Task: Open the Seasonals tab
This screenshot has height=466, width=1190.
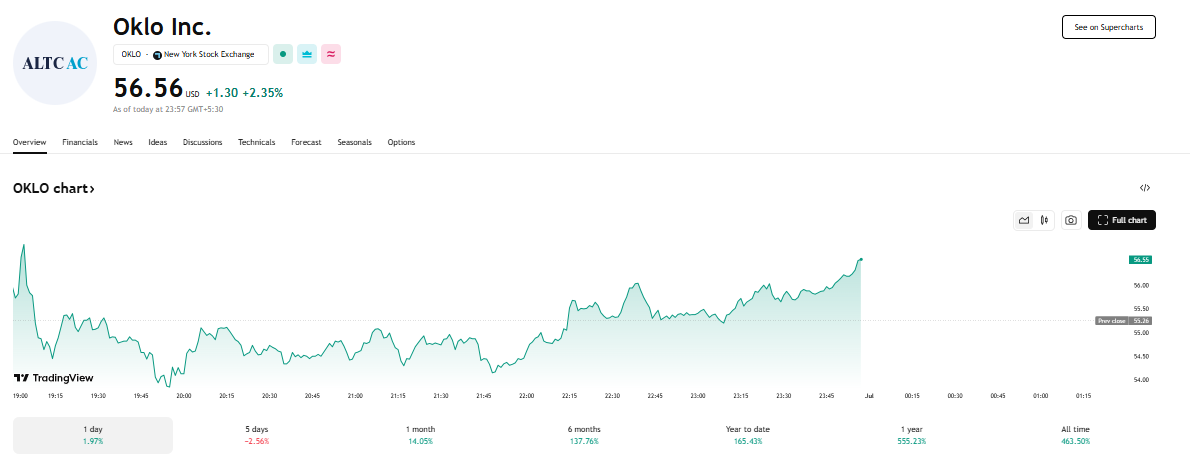Action: (354, 142)
